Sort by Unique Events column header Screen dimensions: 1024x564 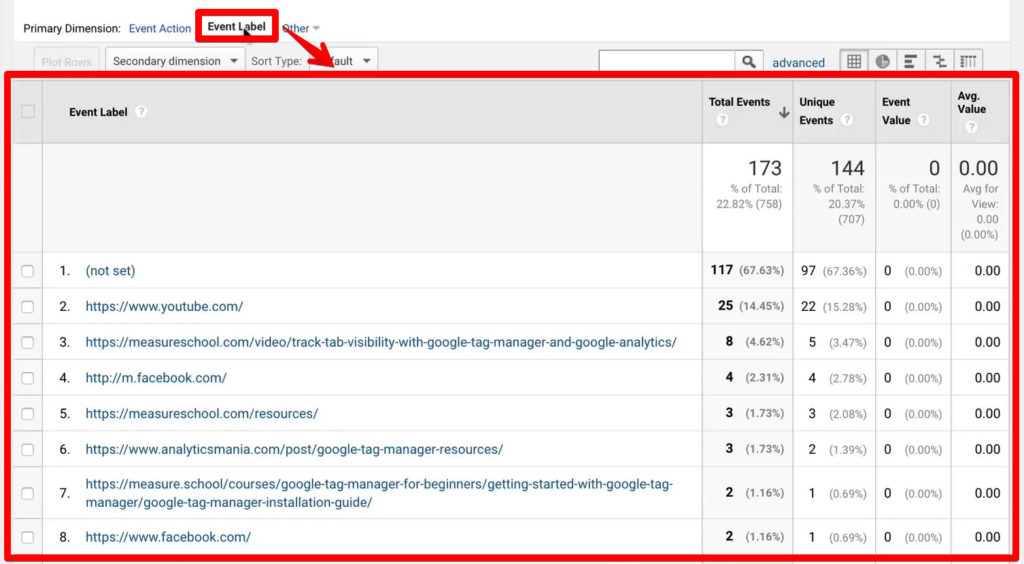coord(817,112)
